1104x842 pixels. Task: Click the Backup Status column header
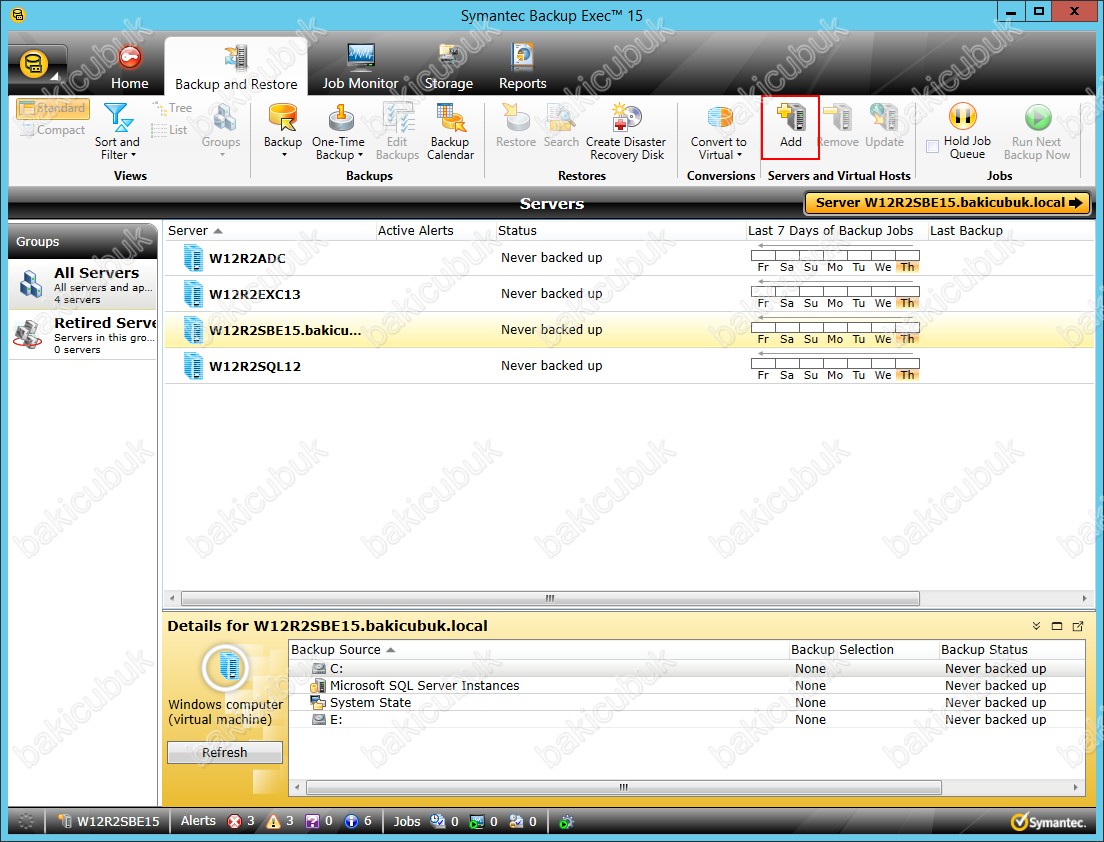coord(1012,650)
